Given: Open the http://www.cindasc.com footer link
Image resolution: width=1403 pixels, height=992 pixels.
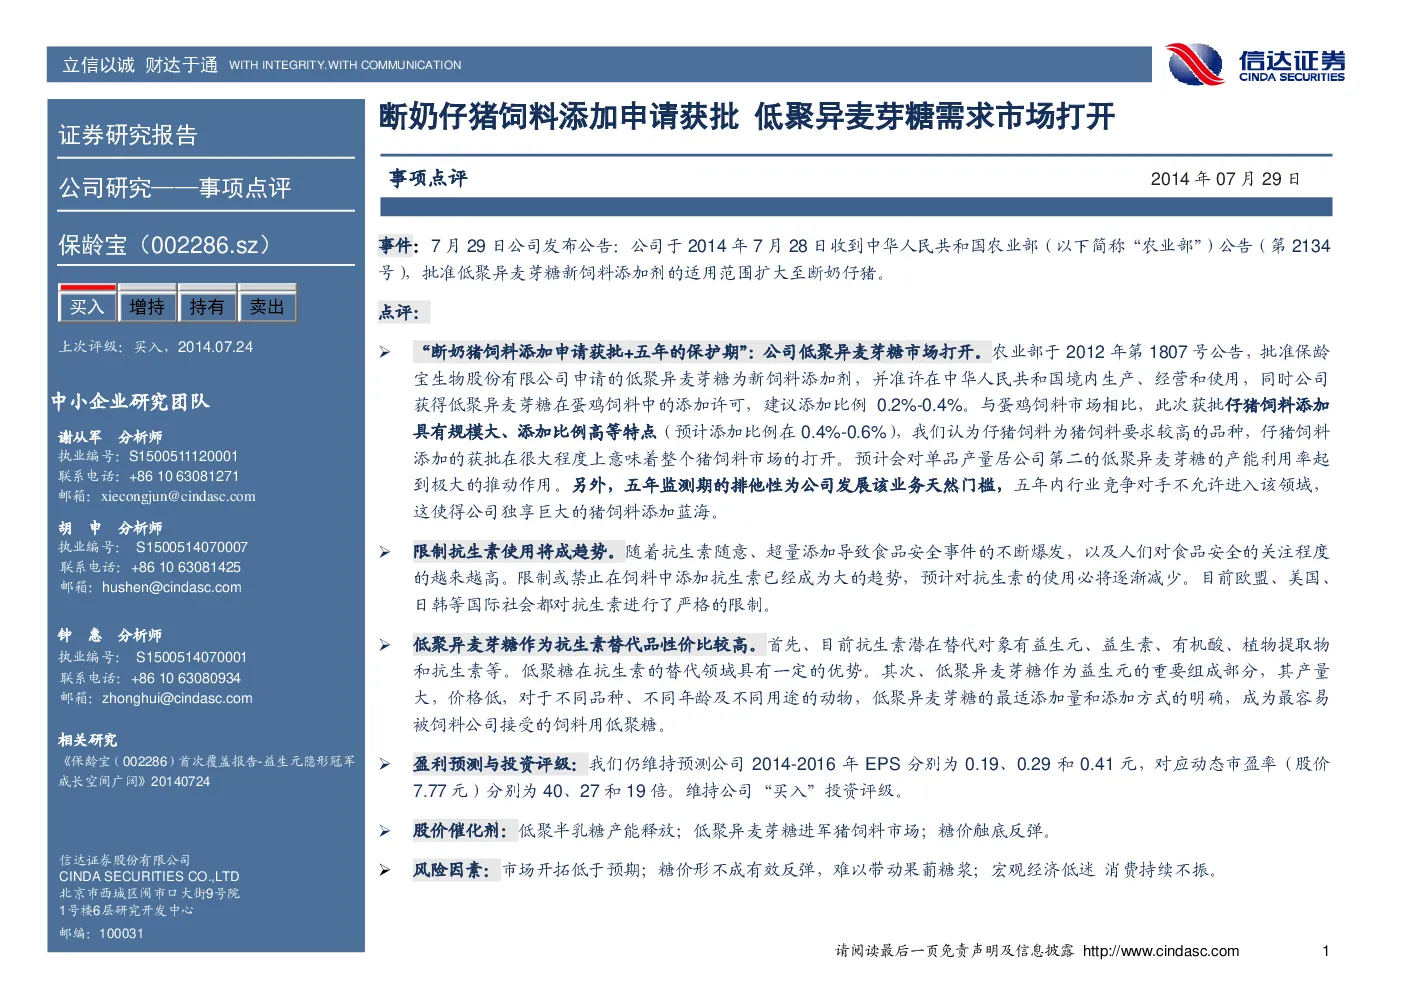Looking at the screenshot, I should point(1161,951).
